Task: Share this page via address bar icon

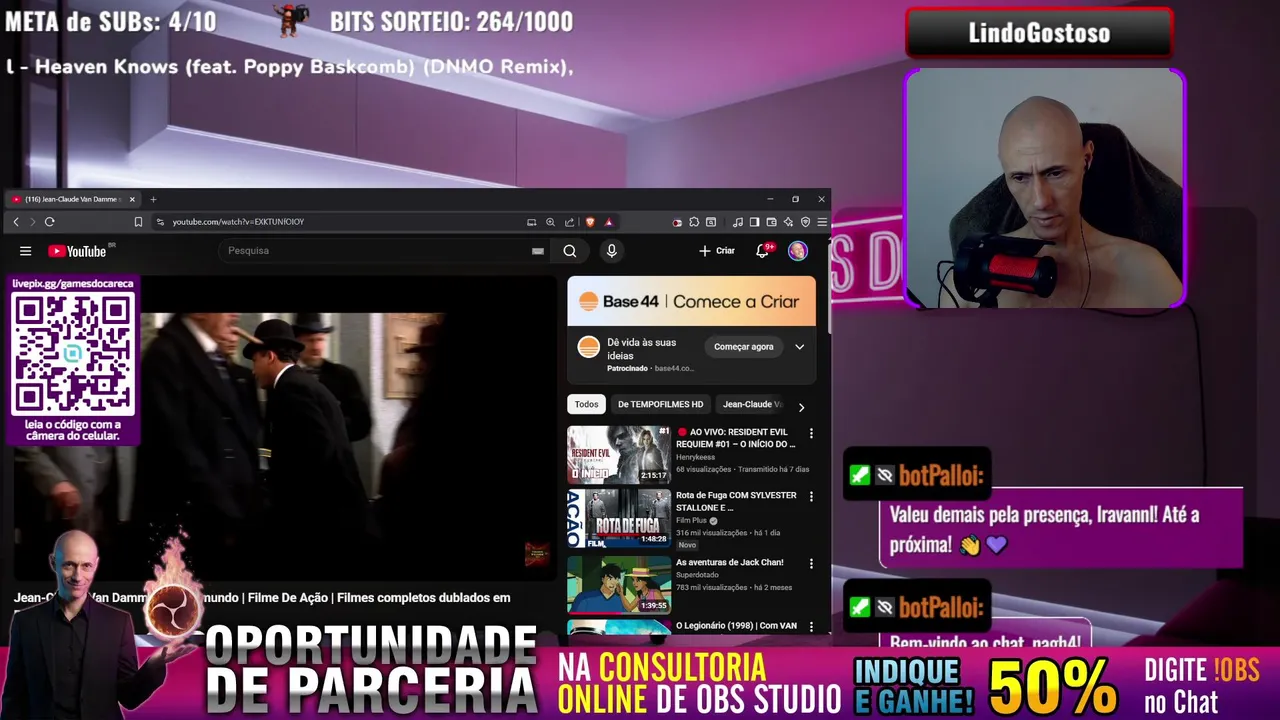Action: tap(569, 222)
